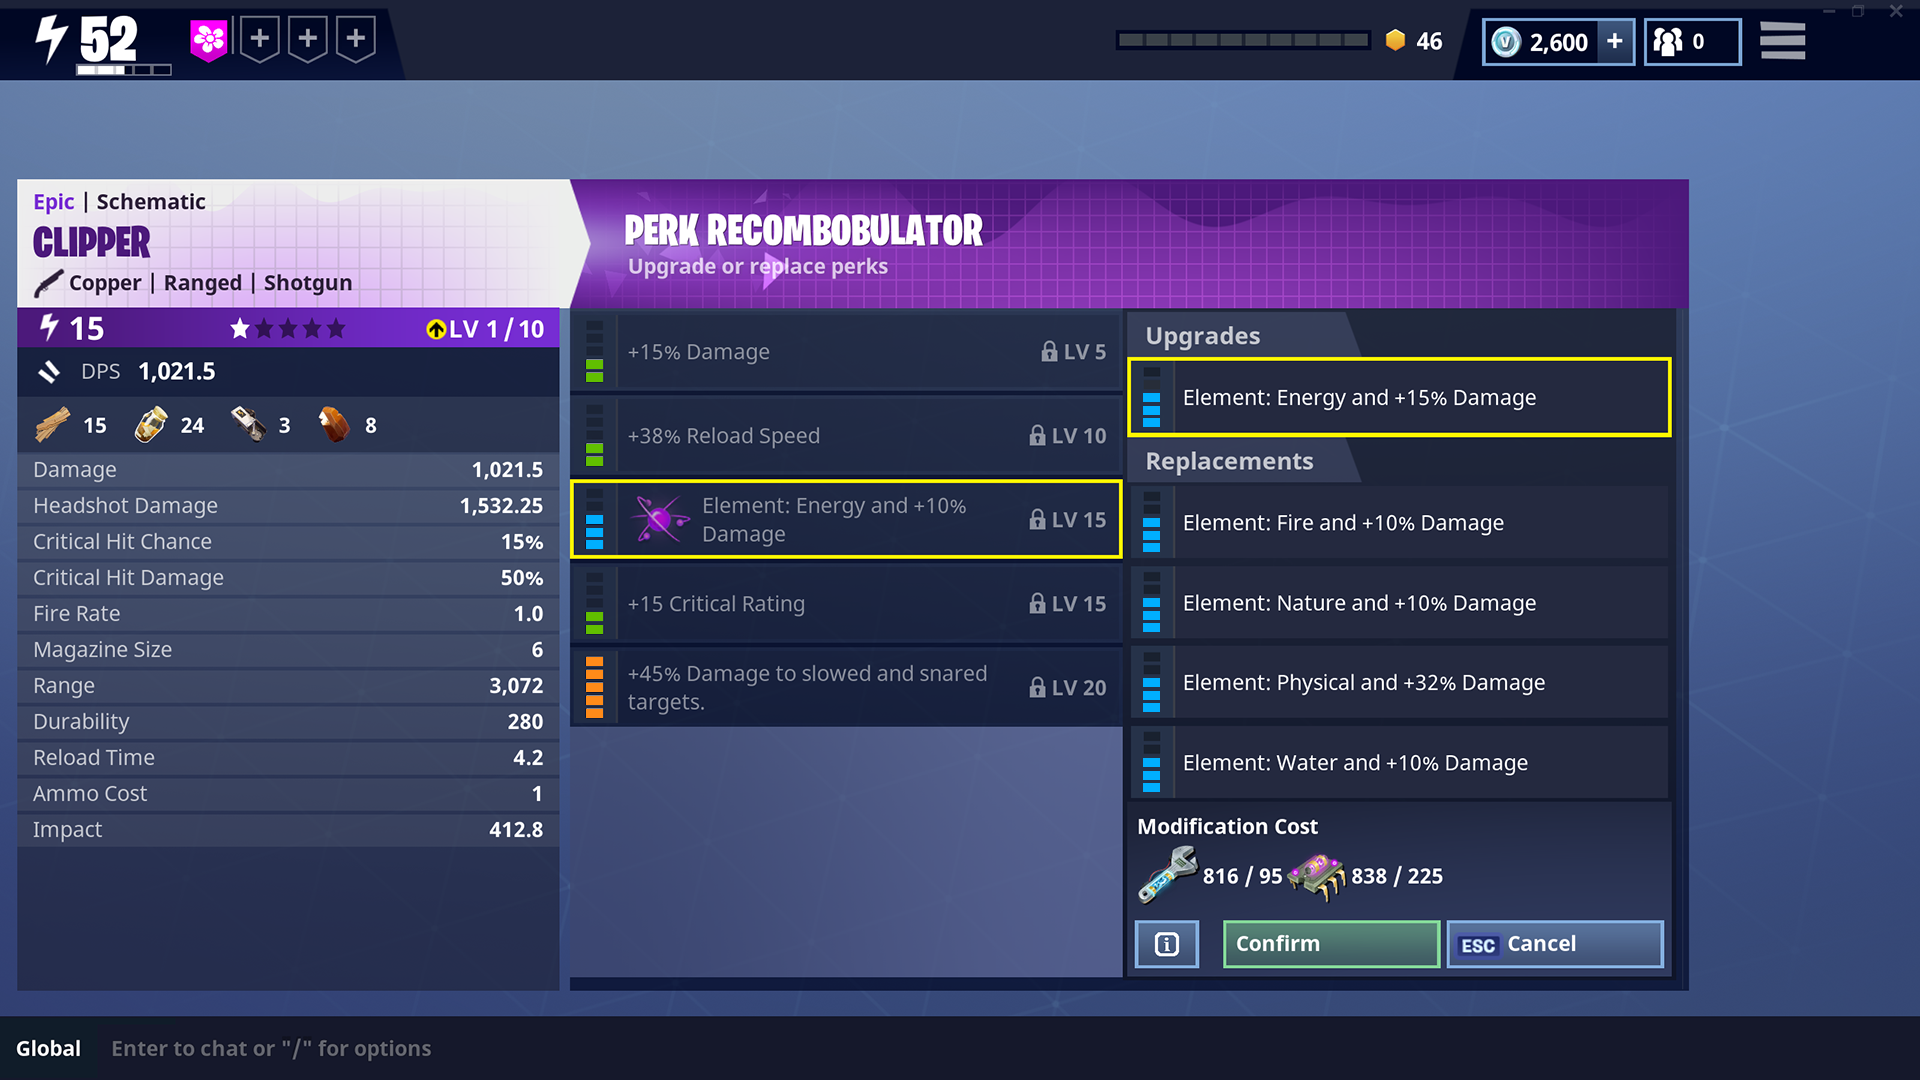
Task: Click the bug/insect modification cost icon
Action: tap(1327, 872)
